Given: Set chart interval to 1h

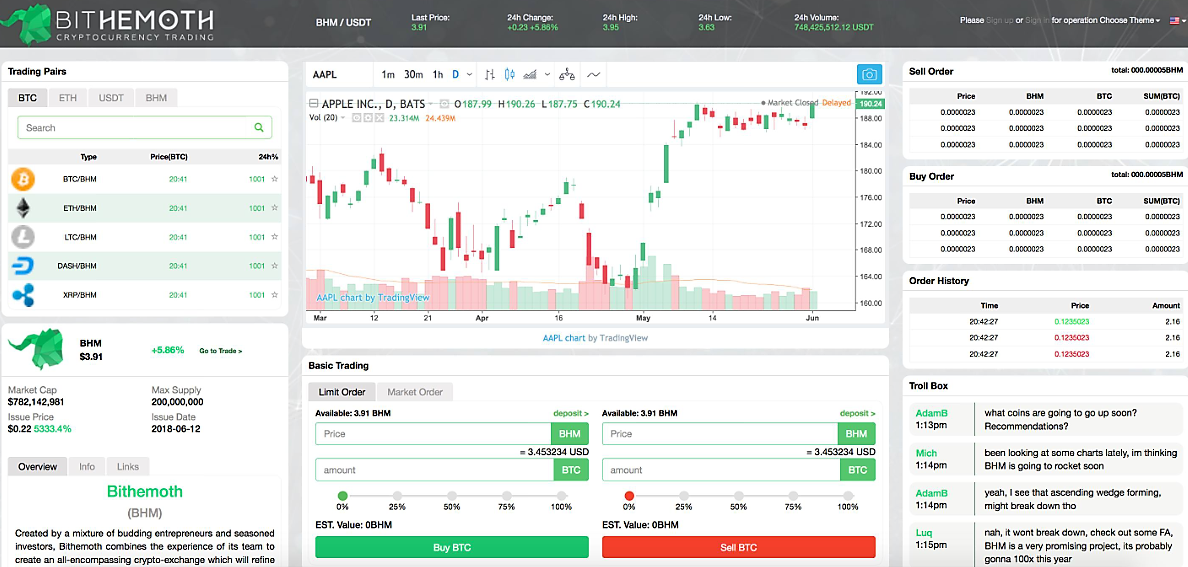Looking at the screenshot, I should tap(438, 74).
